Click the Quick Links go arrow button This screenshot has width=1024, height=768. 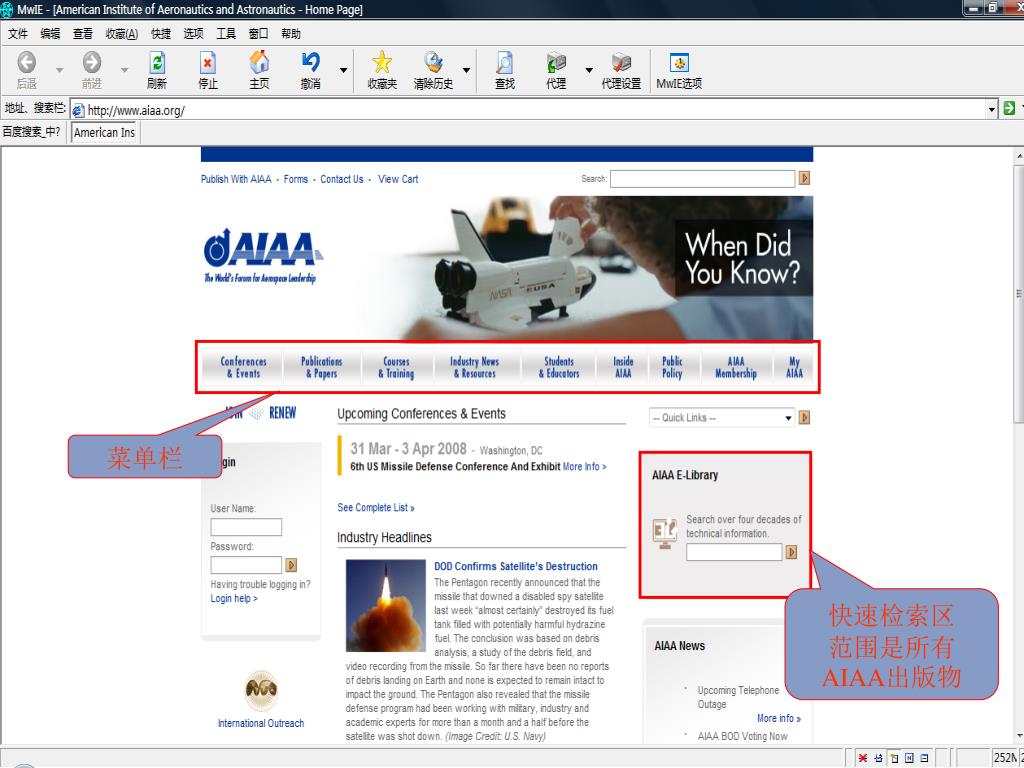tap(805, 417)
